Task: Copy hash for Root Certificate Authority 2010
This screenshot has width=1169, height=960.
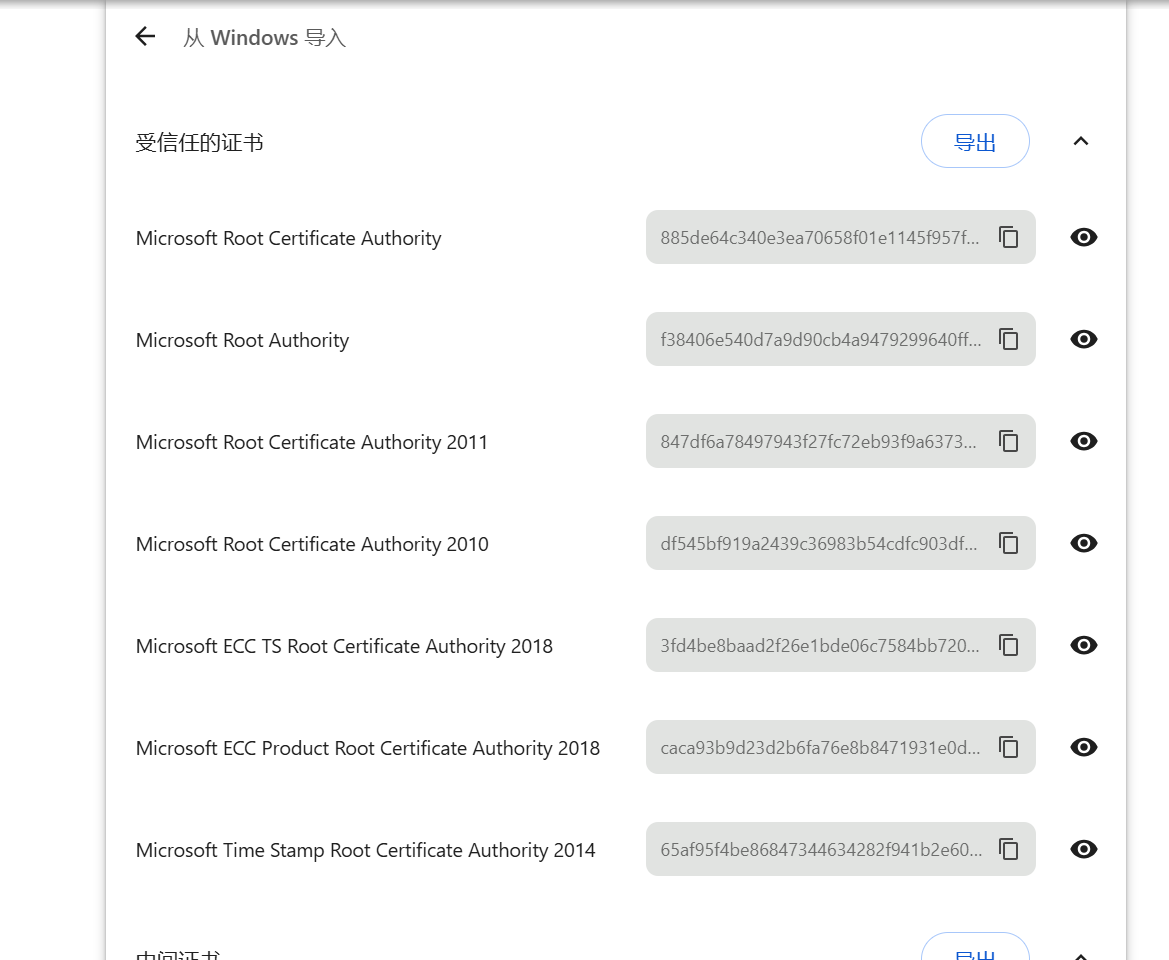Action: coord(1009,543)
